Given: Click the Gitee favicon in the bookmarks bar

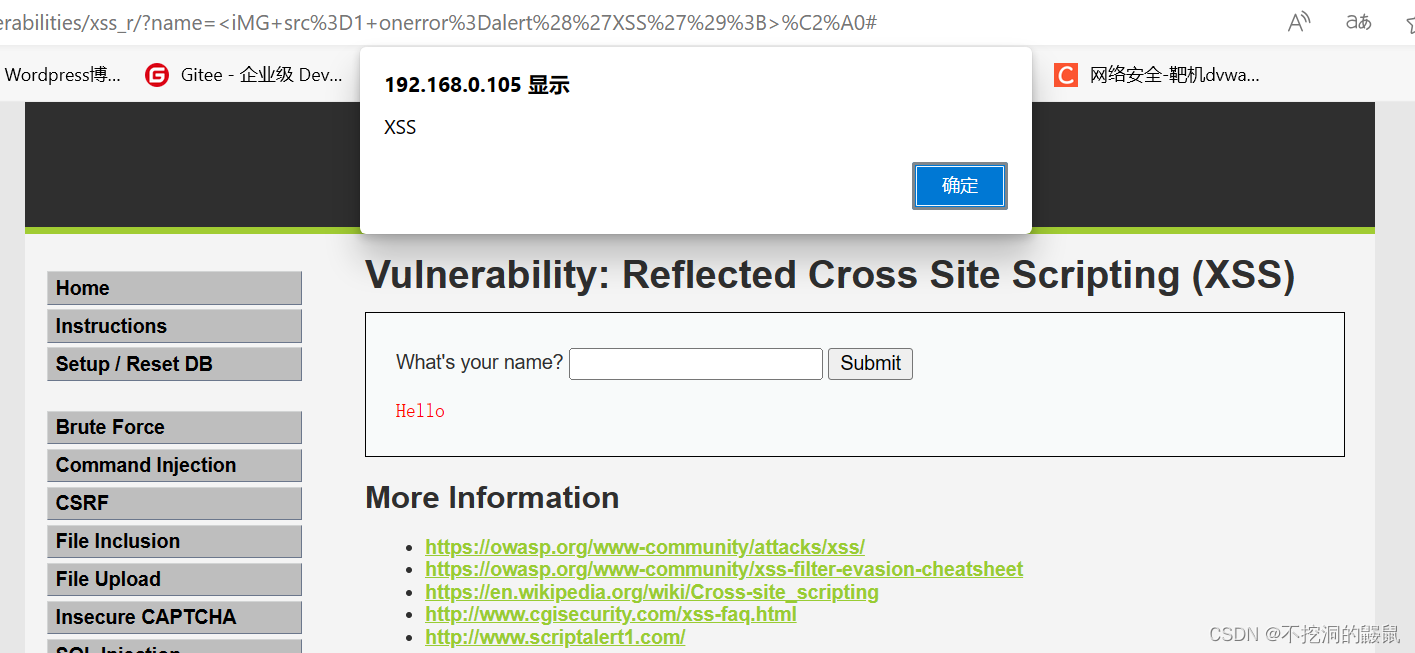Looking at the screenshot, I should point(157,74).
